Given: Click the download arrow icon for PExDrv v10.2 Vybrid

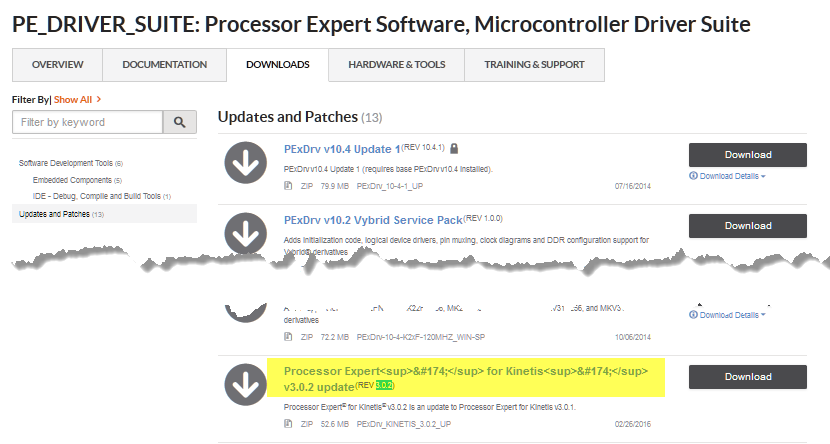Looking at the screenshot, I should tap(244, 233).
